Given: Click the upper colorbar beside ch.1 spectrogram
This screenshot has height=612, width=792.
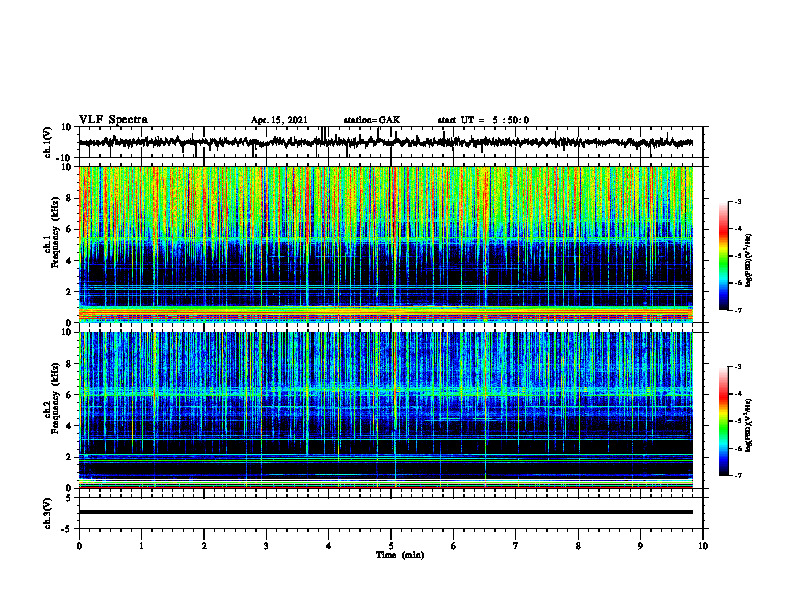Looking at the screenshot, I should [x=724, y=256].
